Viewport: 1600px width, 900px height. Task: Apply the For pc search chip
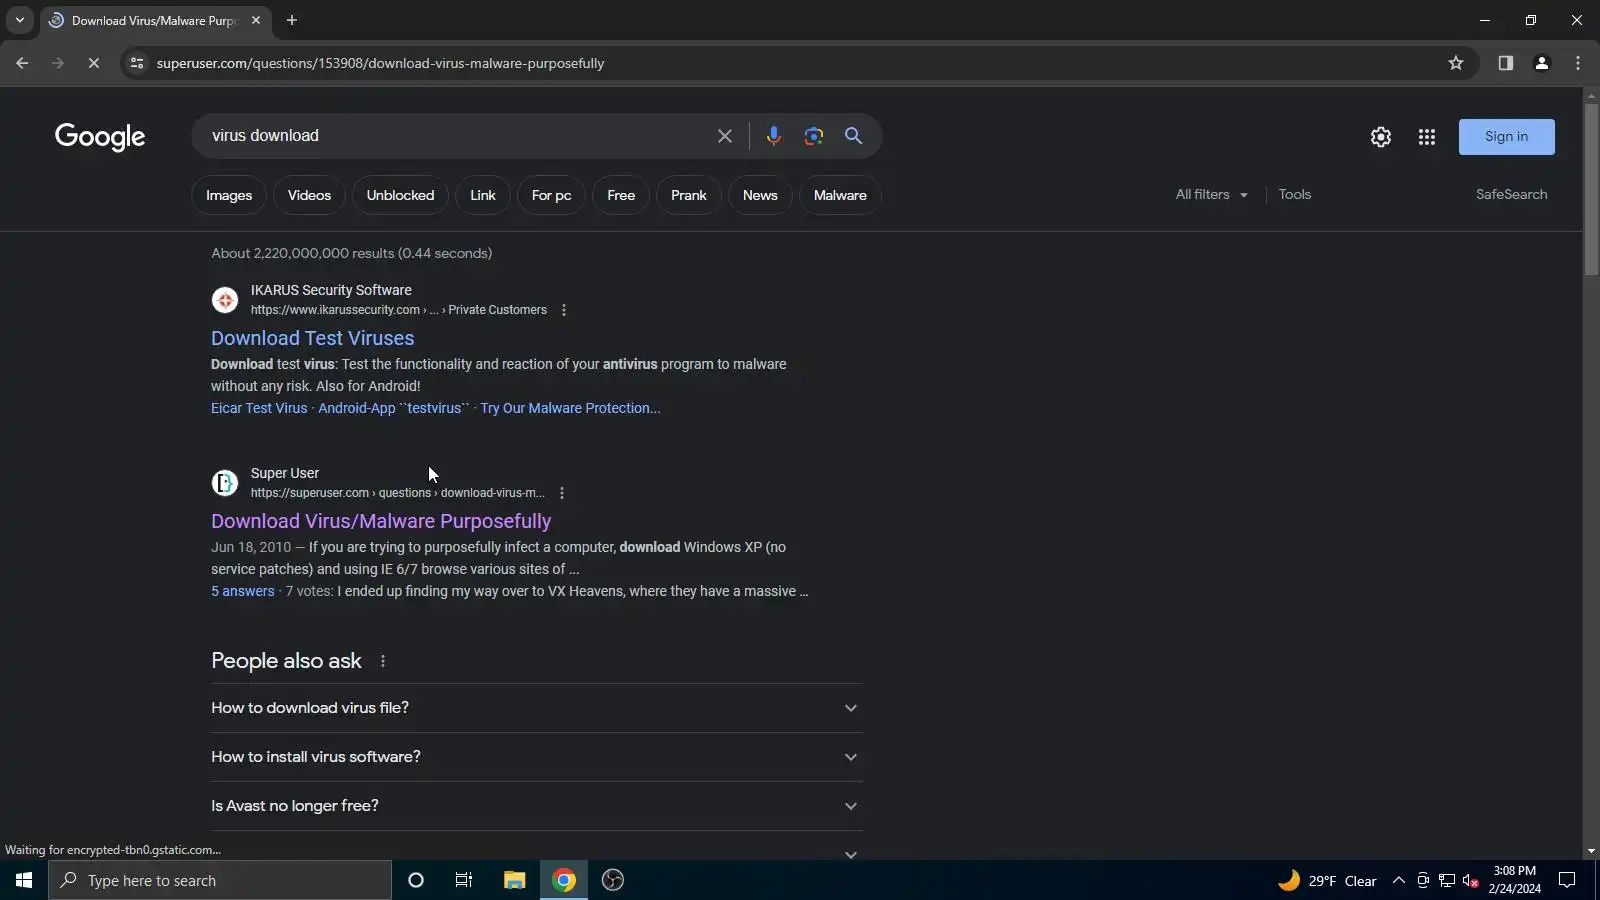(552, 195)
